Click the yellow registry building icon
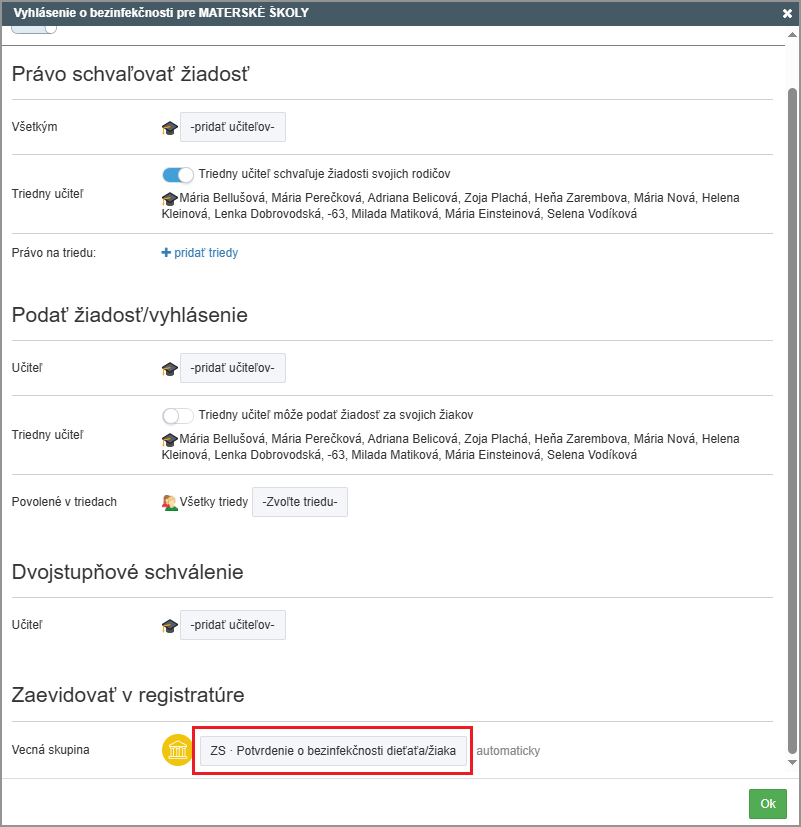801x827 pixels. click(177, 750)
